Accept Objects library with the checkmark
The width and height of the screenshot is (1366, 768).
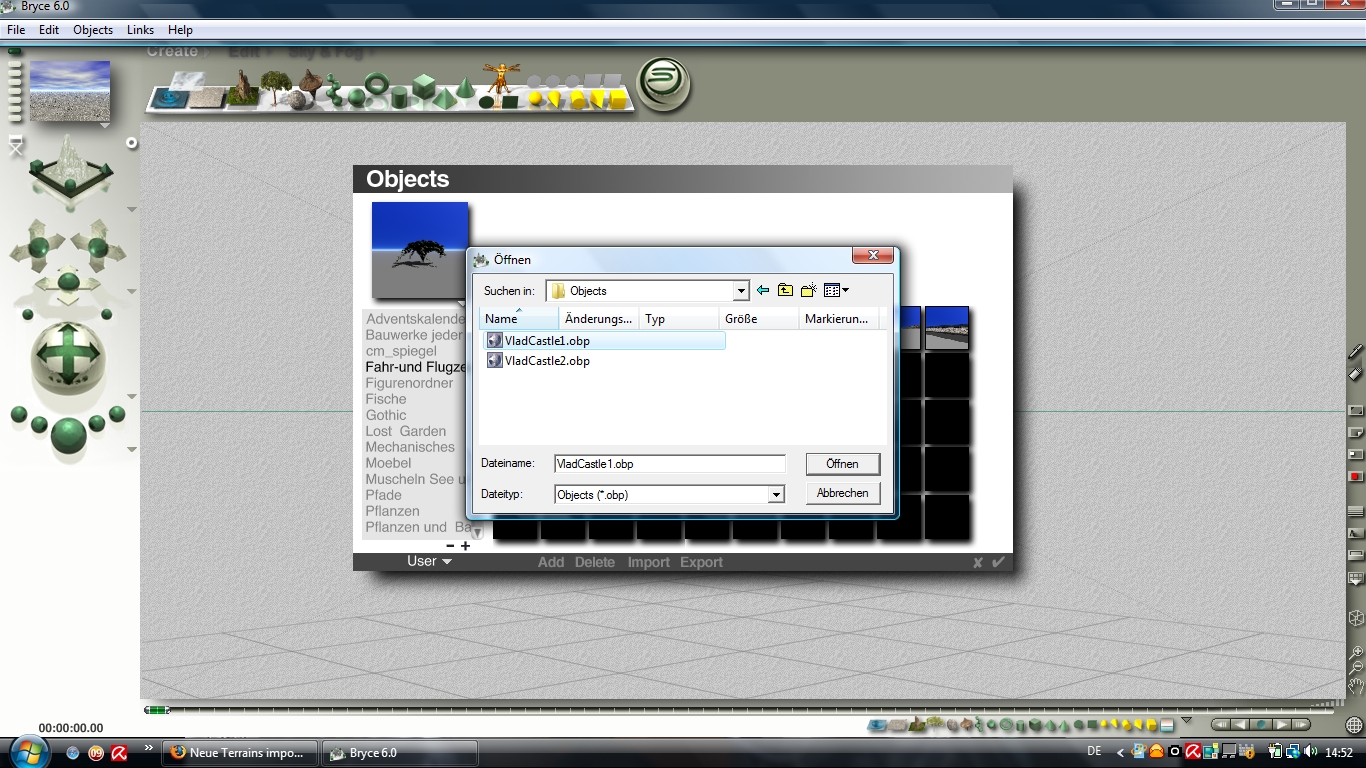[998, 562]
